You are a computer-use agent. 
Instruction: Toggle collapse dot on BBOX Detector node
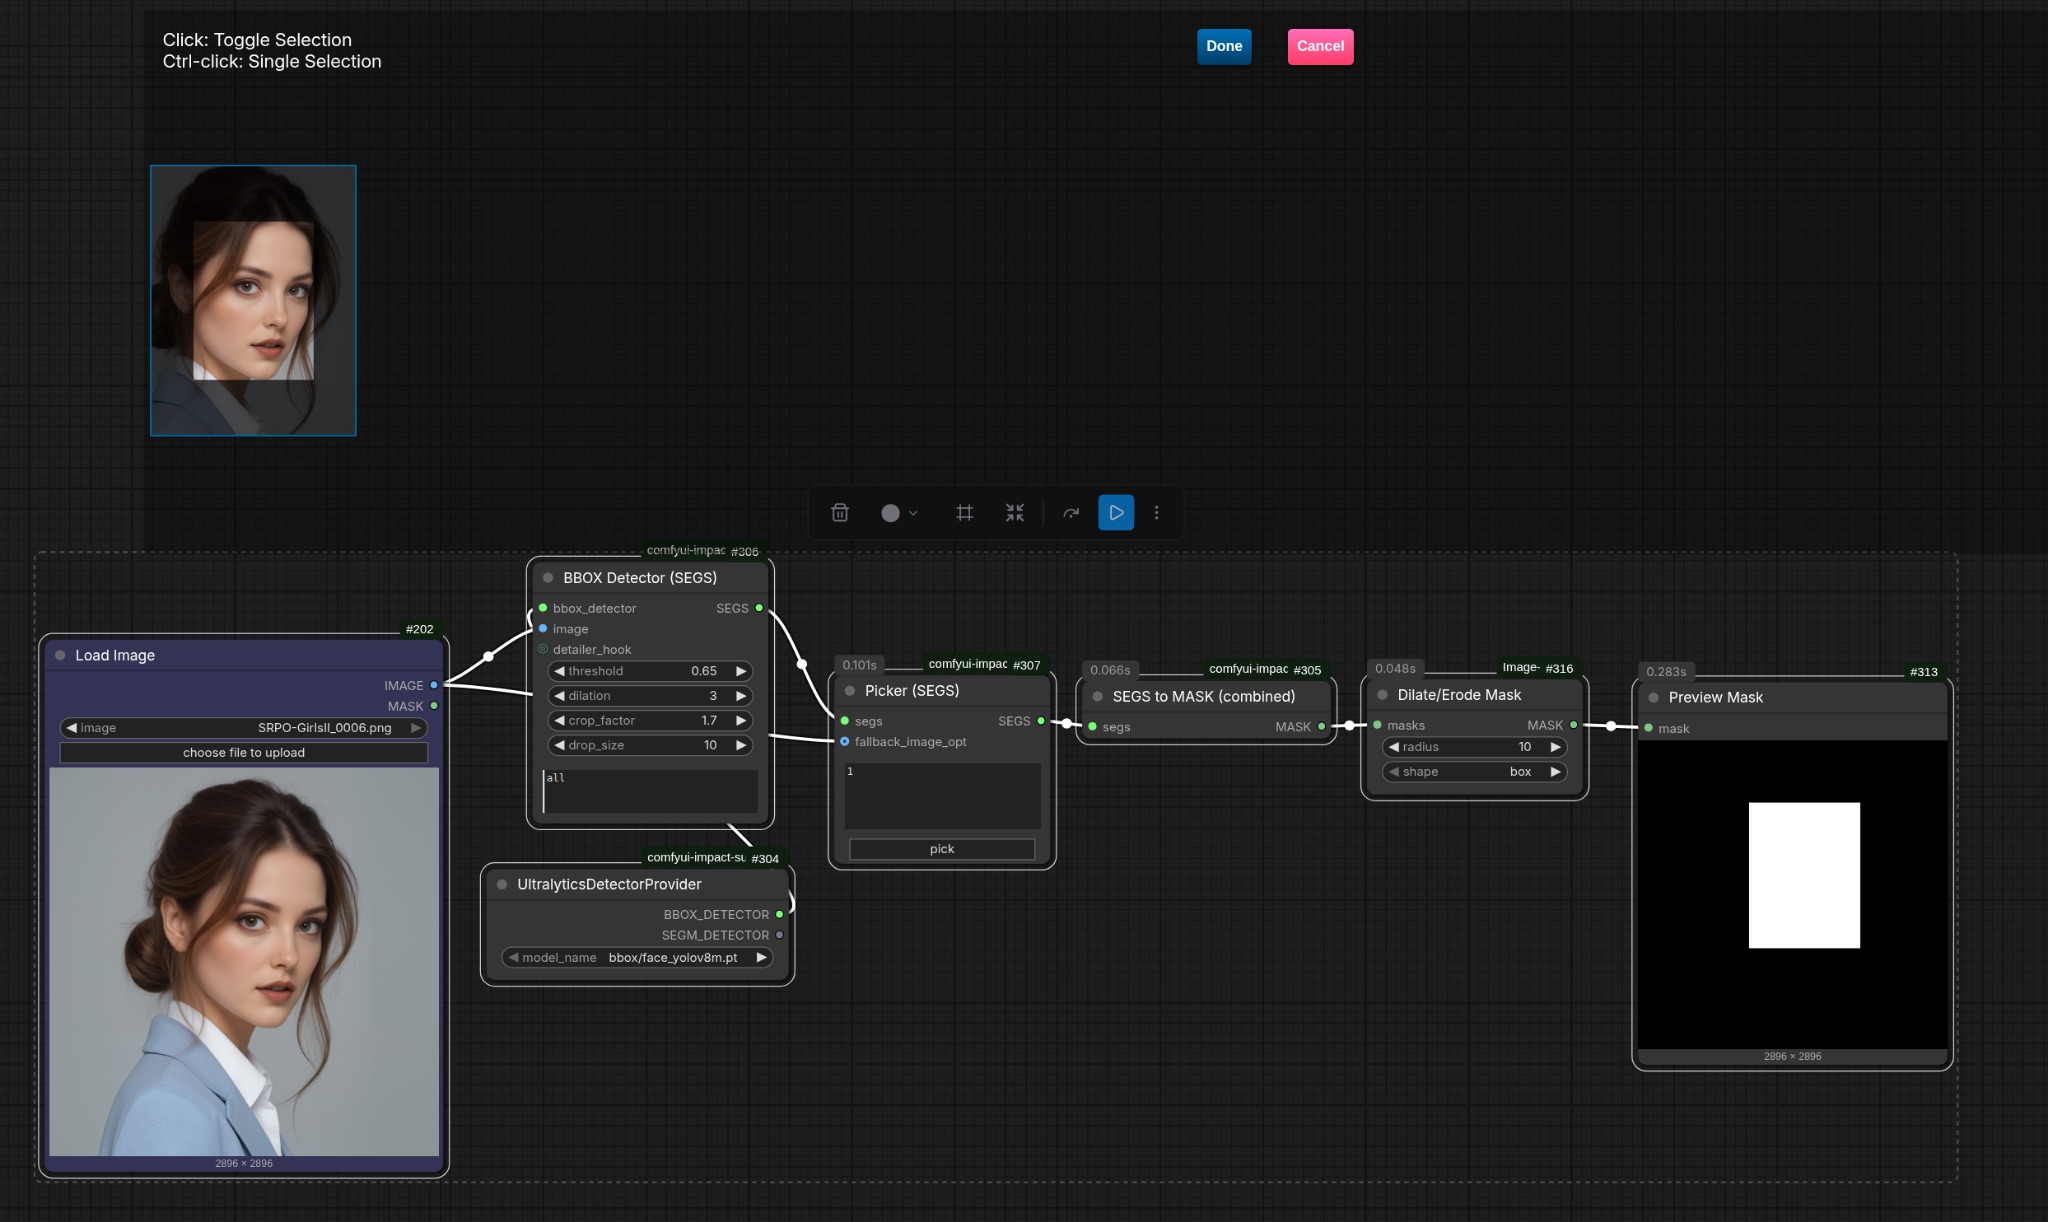548,578
